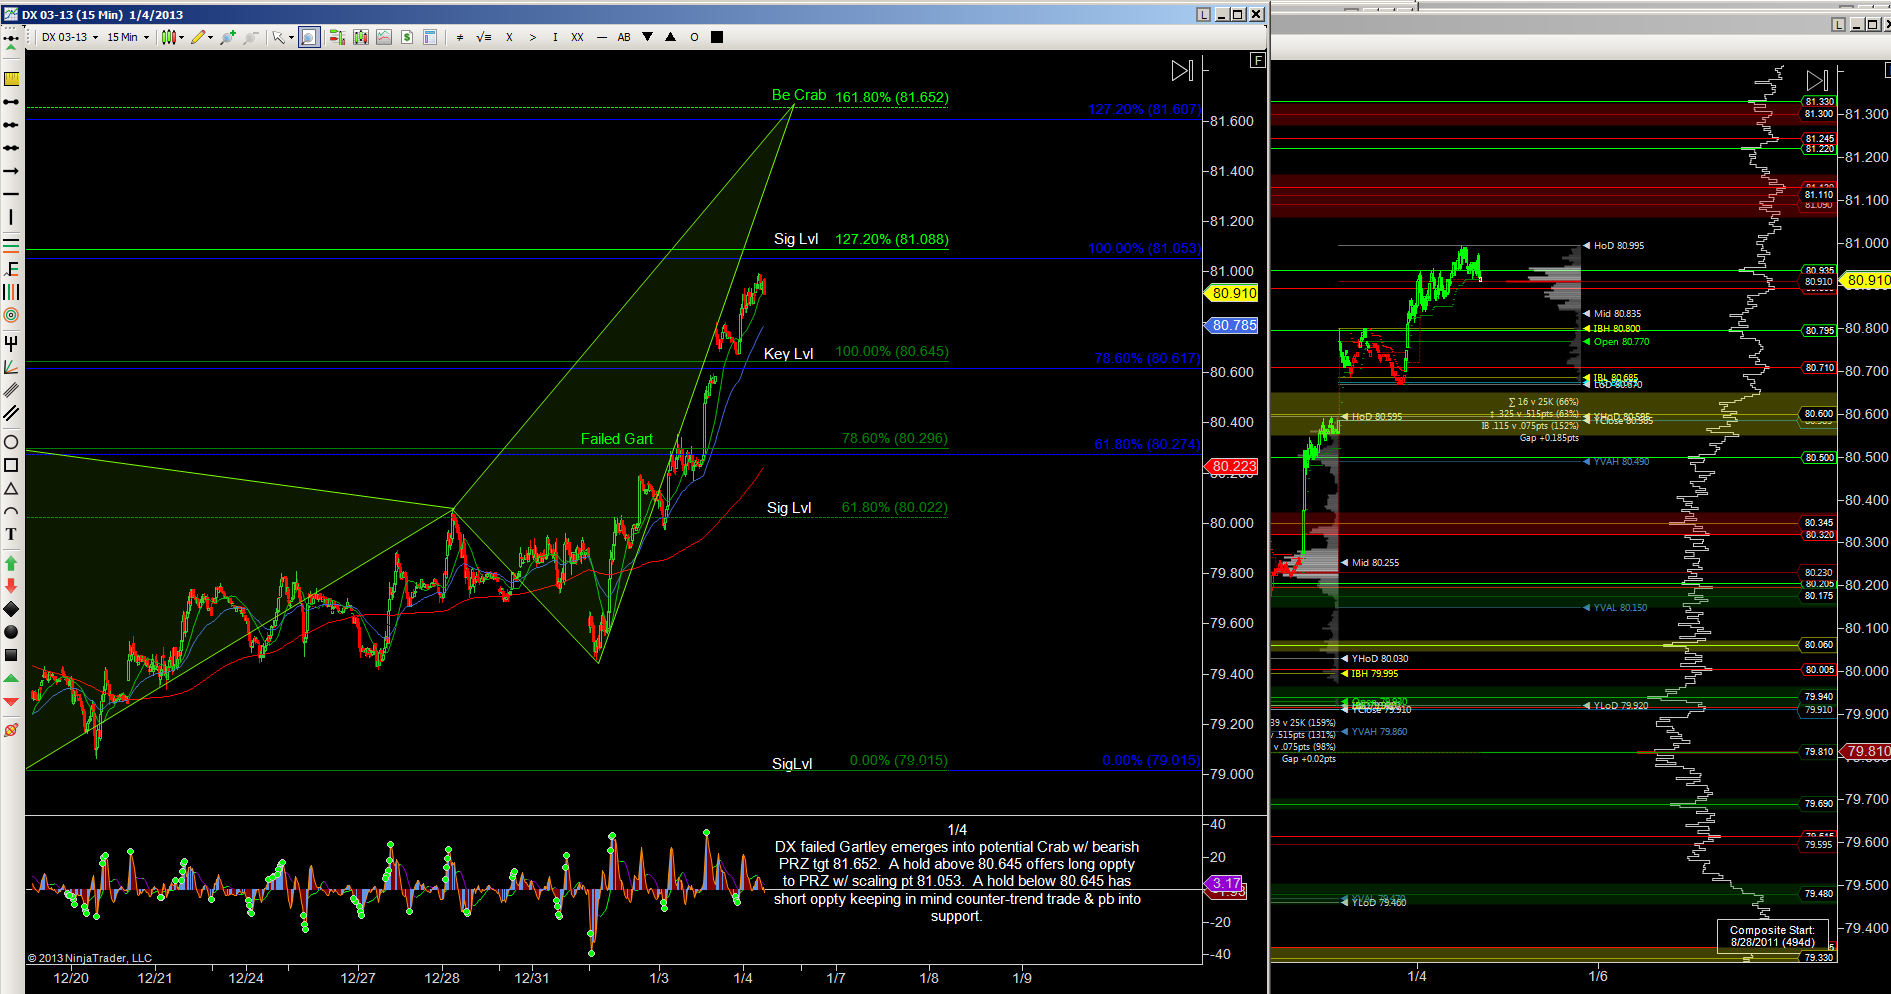Click the Chart Trader dollar icon

coord(407,37)
